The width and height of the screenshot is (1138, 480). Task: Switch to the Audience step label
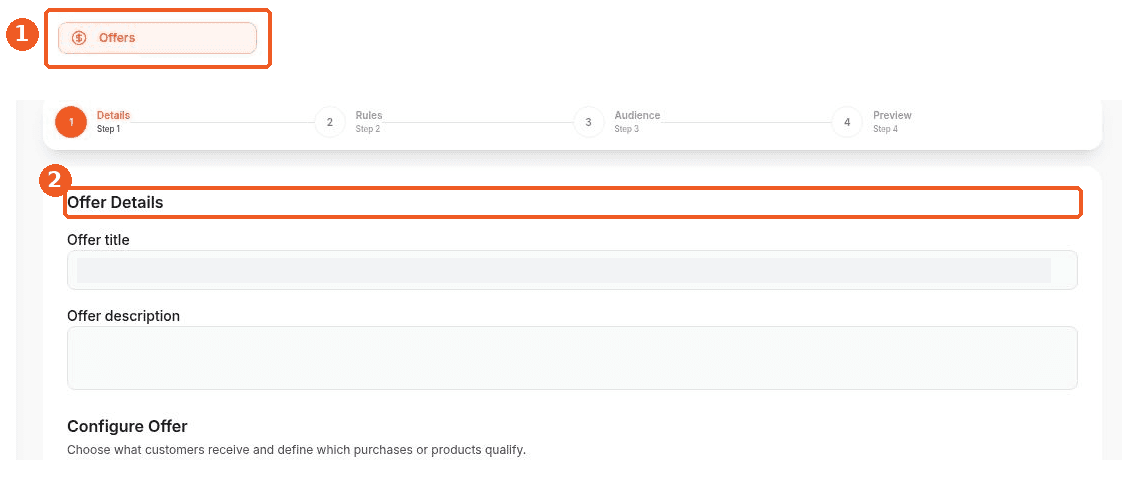pyautogui.click(x=637, y=115)
